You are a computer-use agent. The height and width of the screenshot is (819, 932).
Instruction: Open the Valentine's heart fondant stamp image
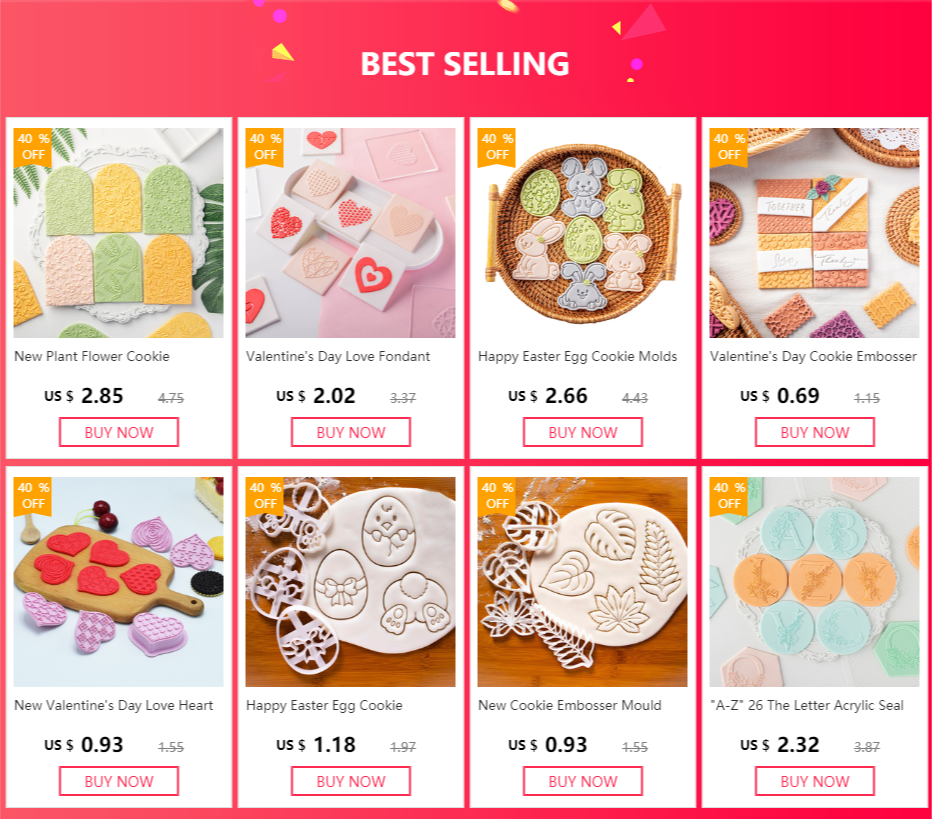click(351, 233)
